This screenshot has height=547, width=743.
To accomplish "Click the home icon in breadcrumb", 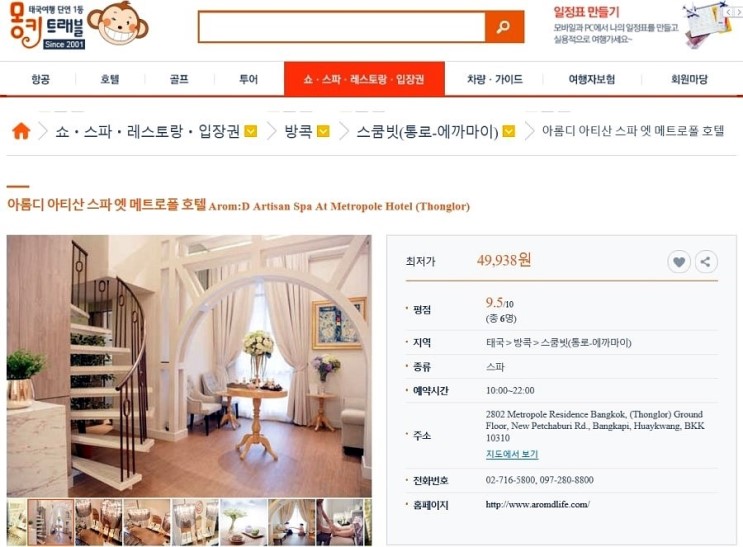I will tap(21, 131).
